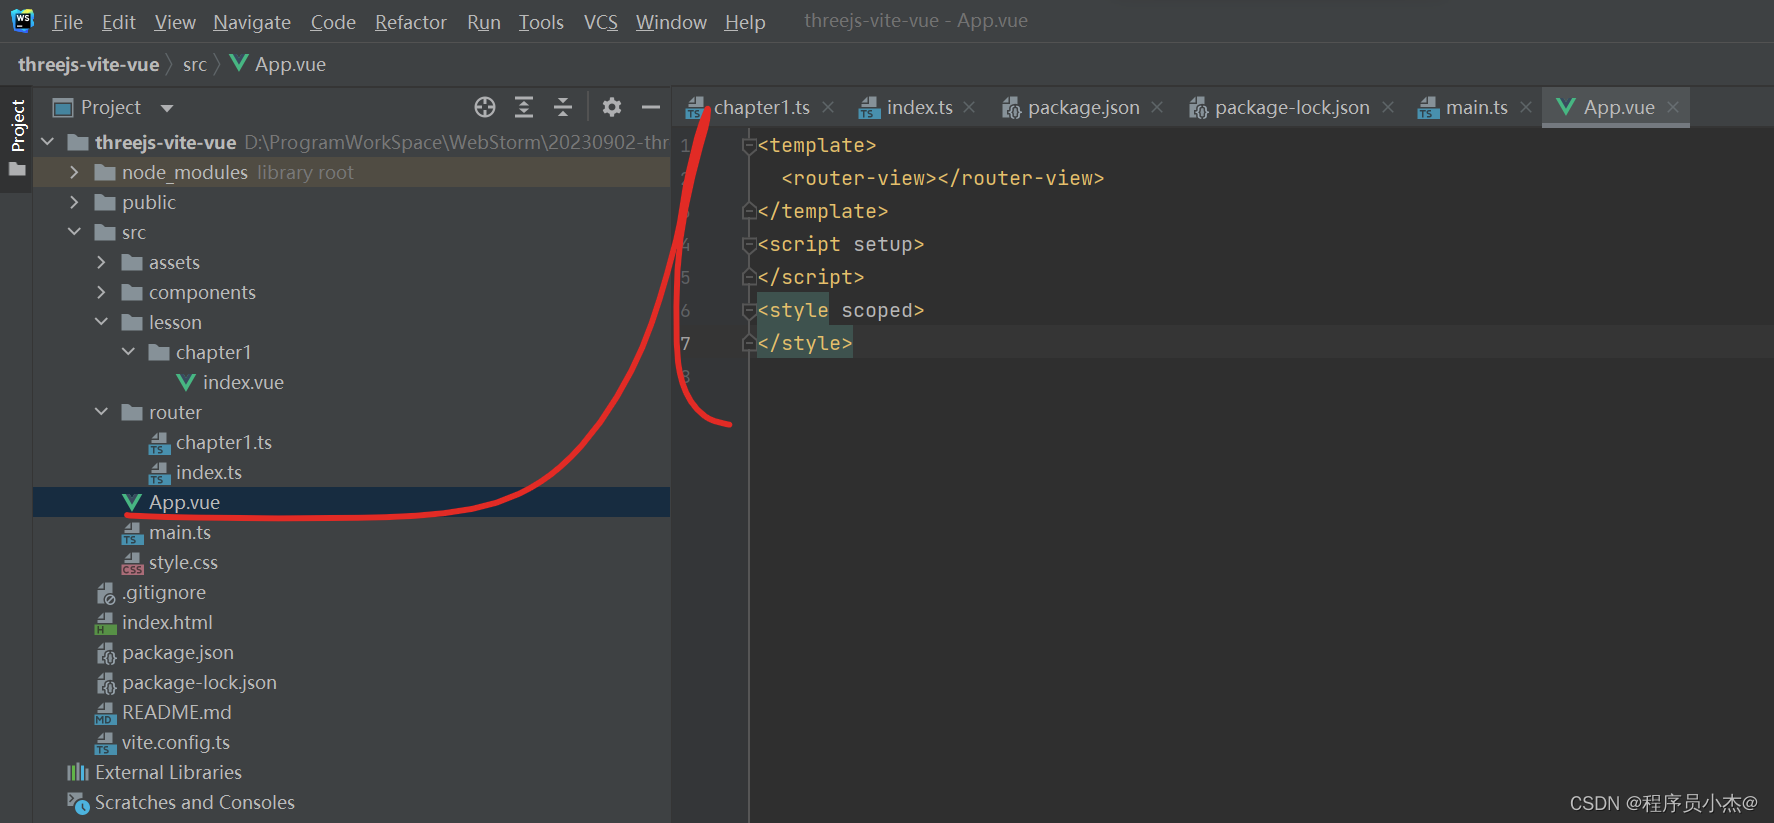Click the Markdown icon of README.md
This screenshot has width=1774, height=823.
(105, 713)
